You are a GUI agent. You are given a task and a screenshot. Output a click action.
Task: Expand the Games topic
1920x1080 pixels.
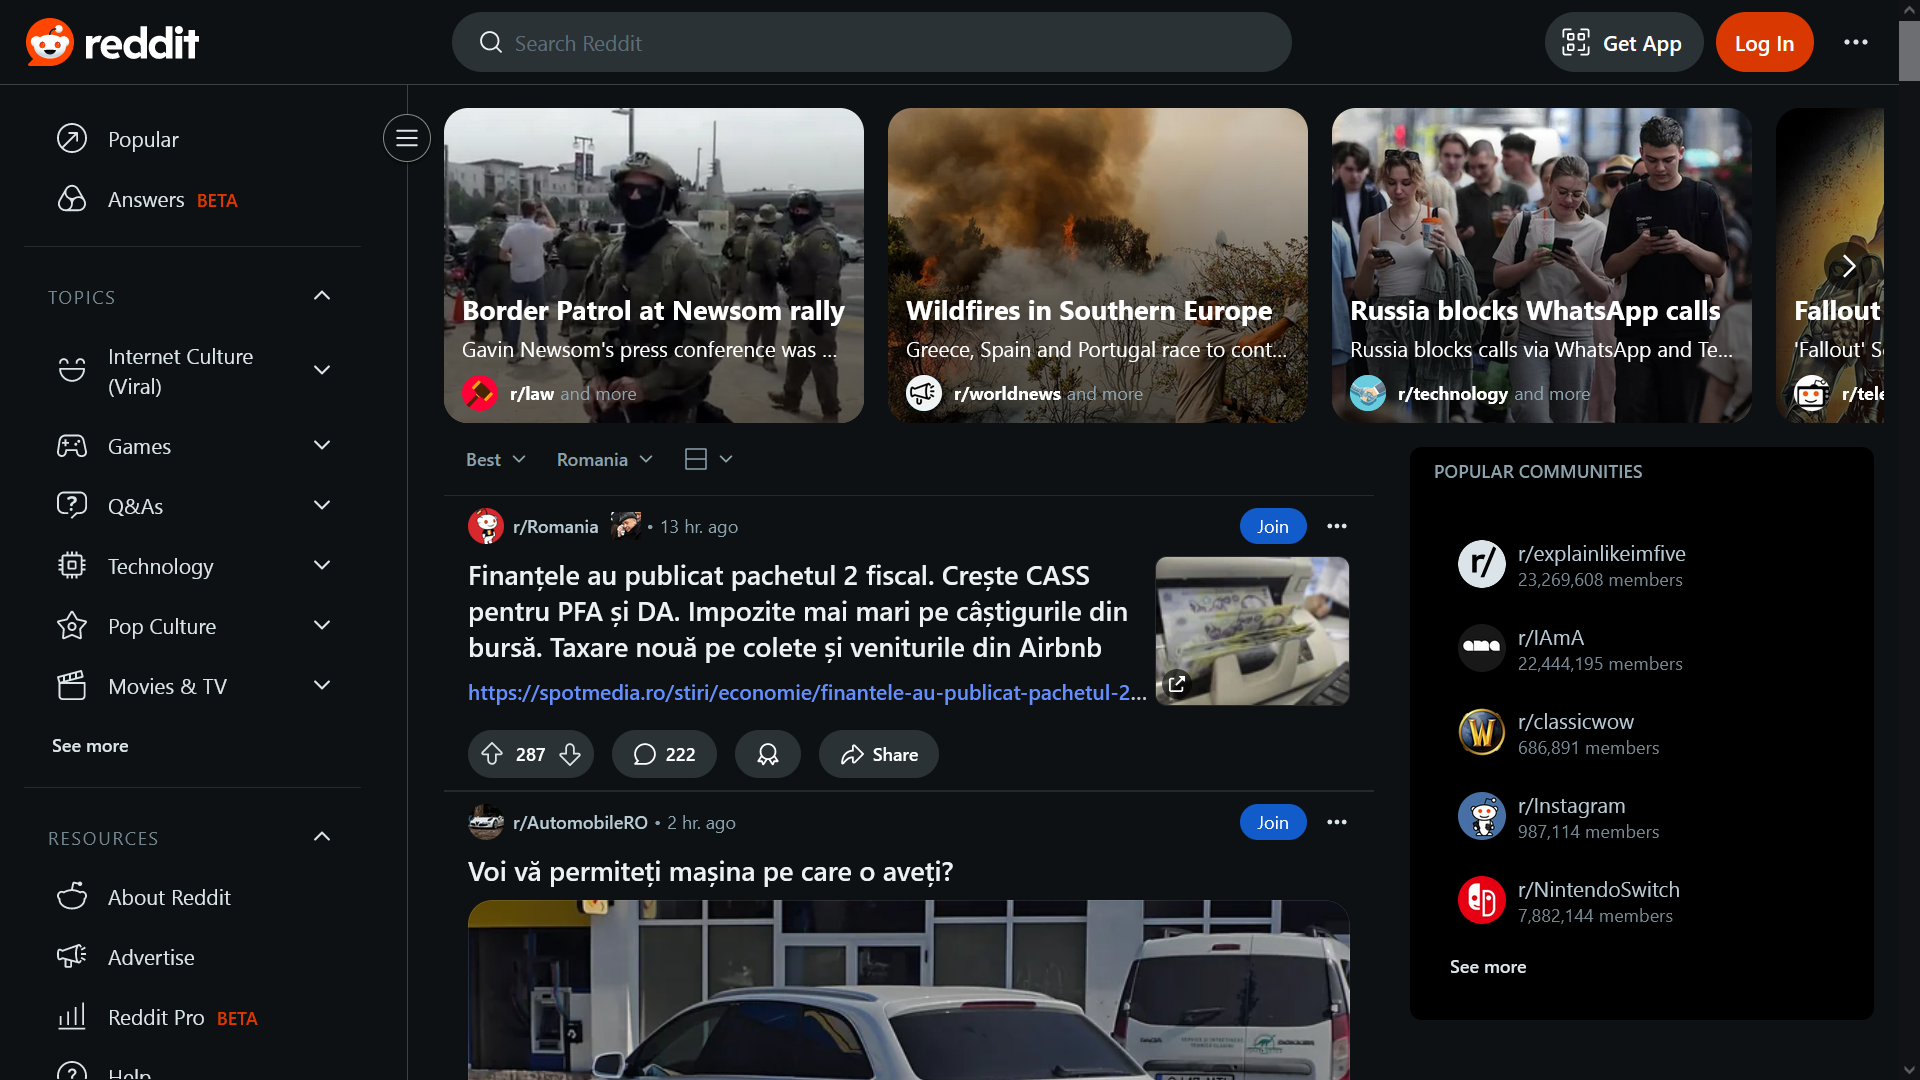(322, 446)
